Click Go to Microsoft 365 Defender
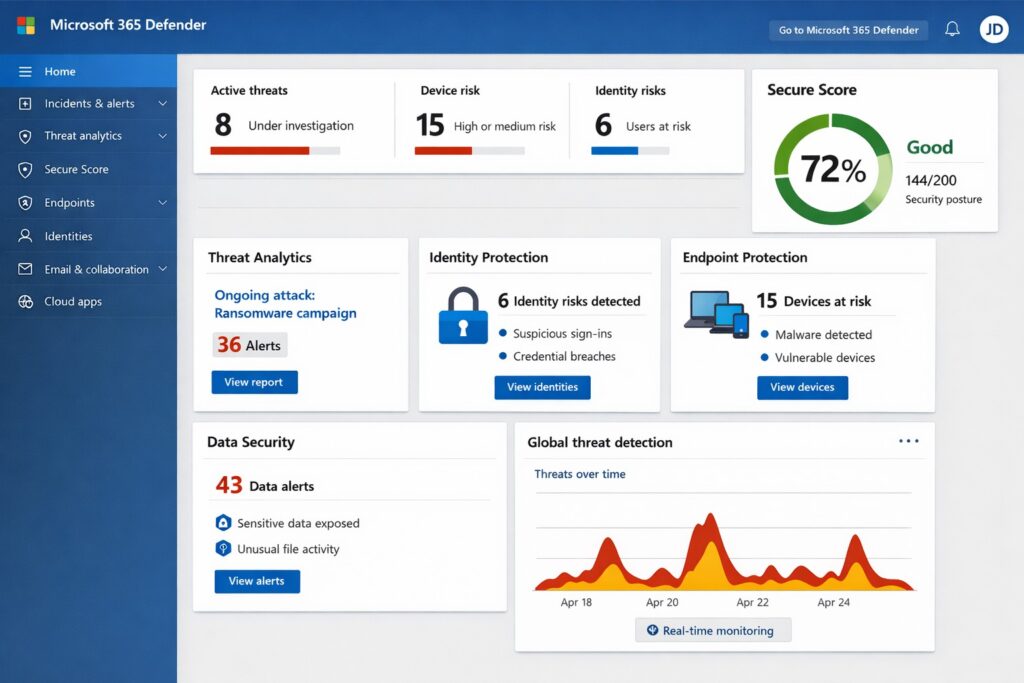 [x=848, y=29]
